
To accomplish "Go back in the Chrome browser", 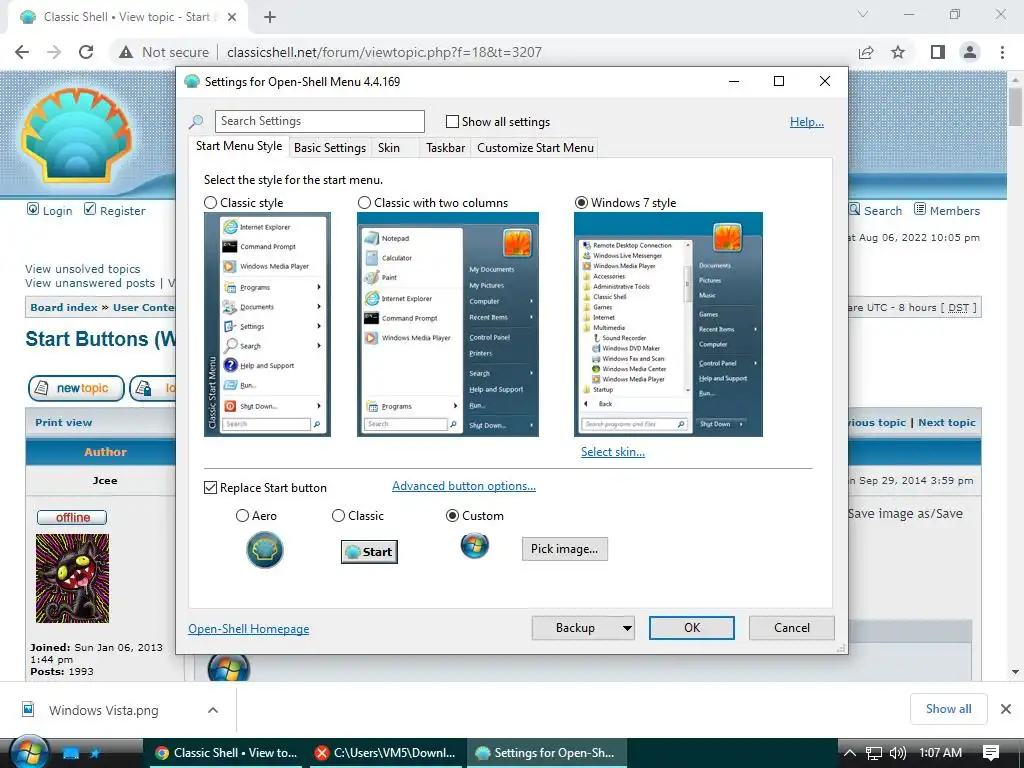I will 22,52.
